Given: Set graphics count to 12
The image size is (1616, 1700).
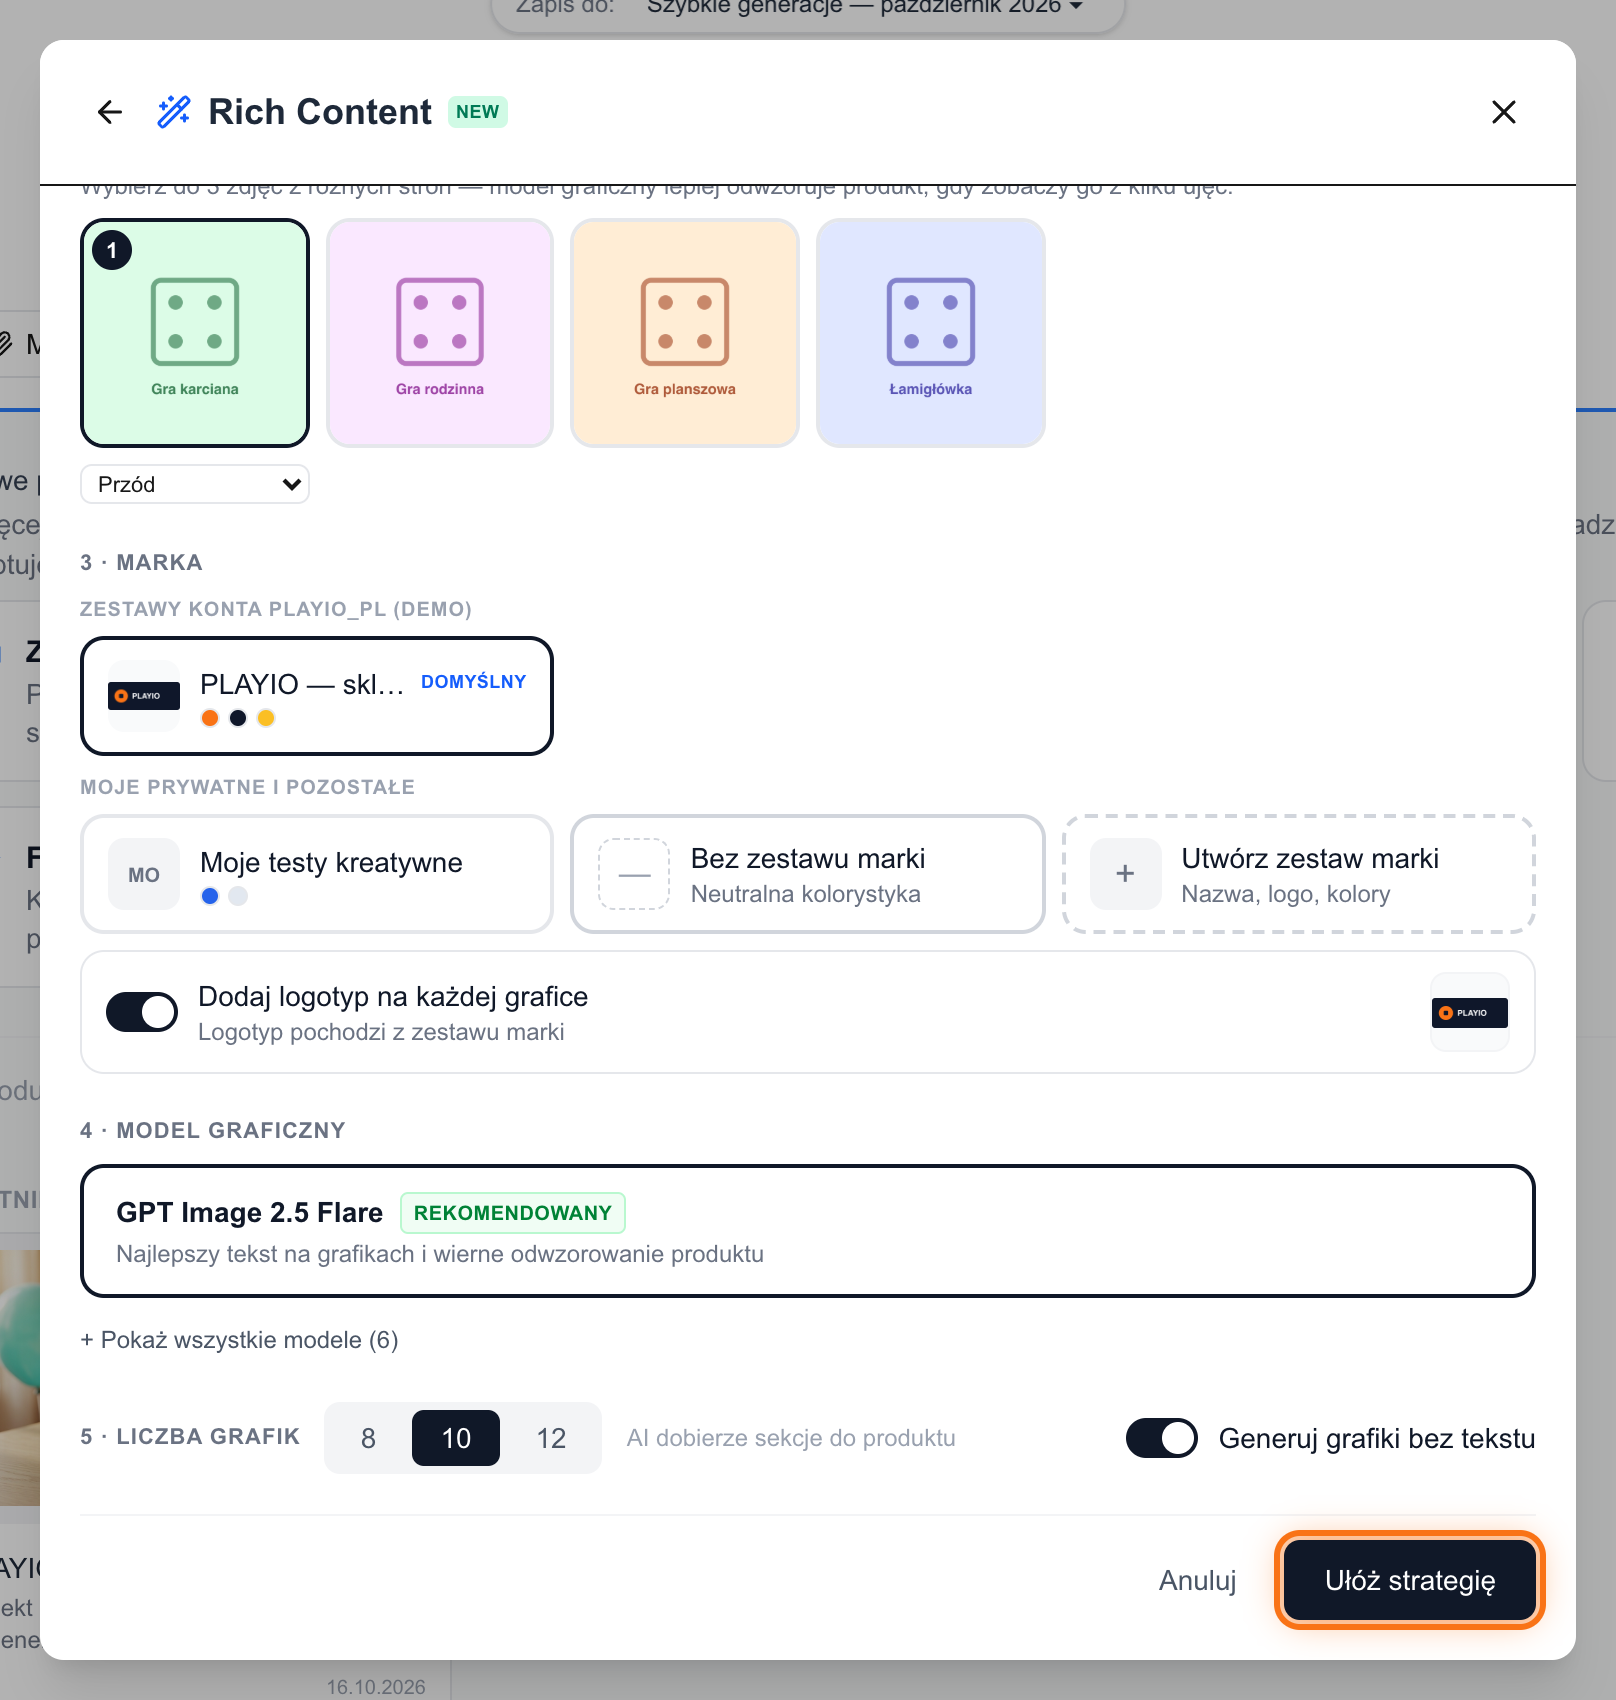Looking at the screenshot, I should click(x=551, y=1438).
